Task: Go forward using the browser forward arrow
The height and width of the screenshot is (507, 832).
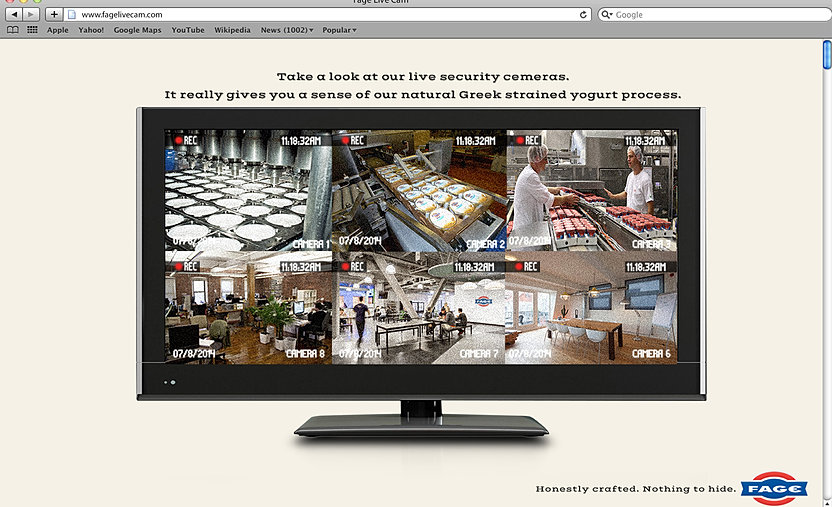Action: [31, 14]
